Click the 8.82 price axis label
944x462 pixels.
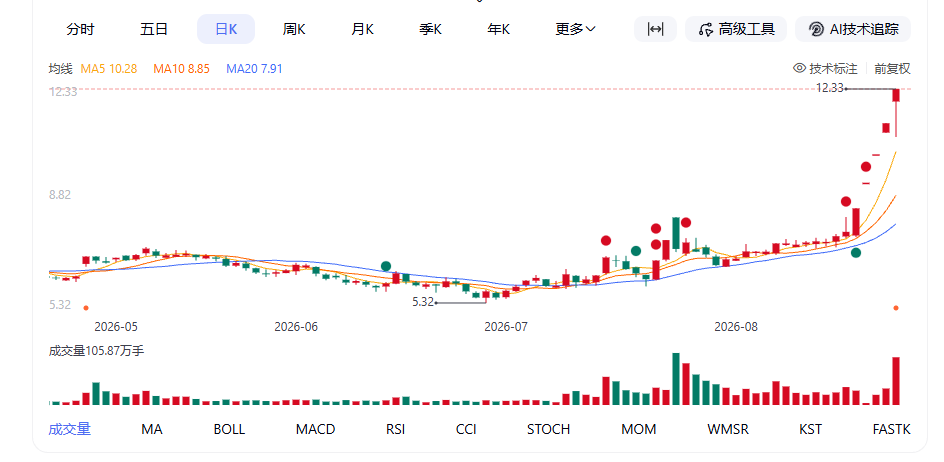(x=60, y=195)
